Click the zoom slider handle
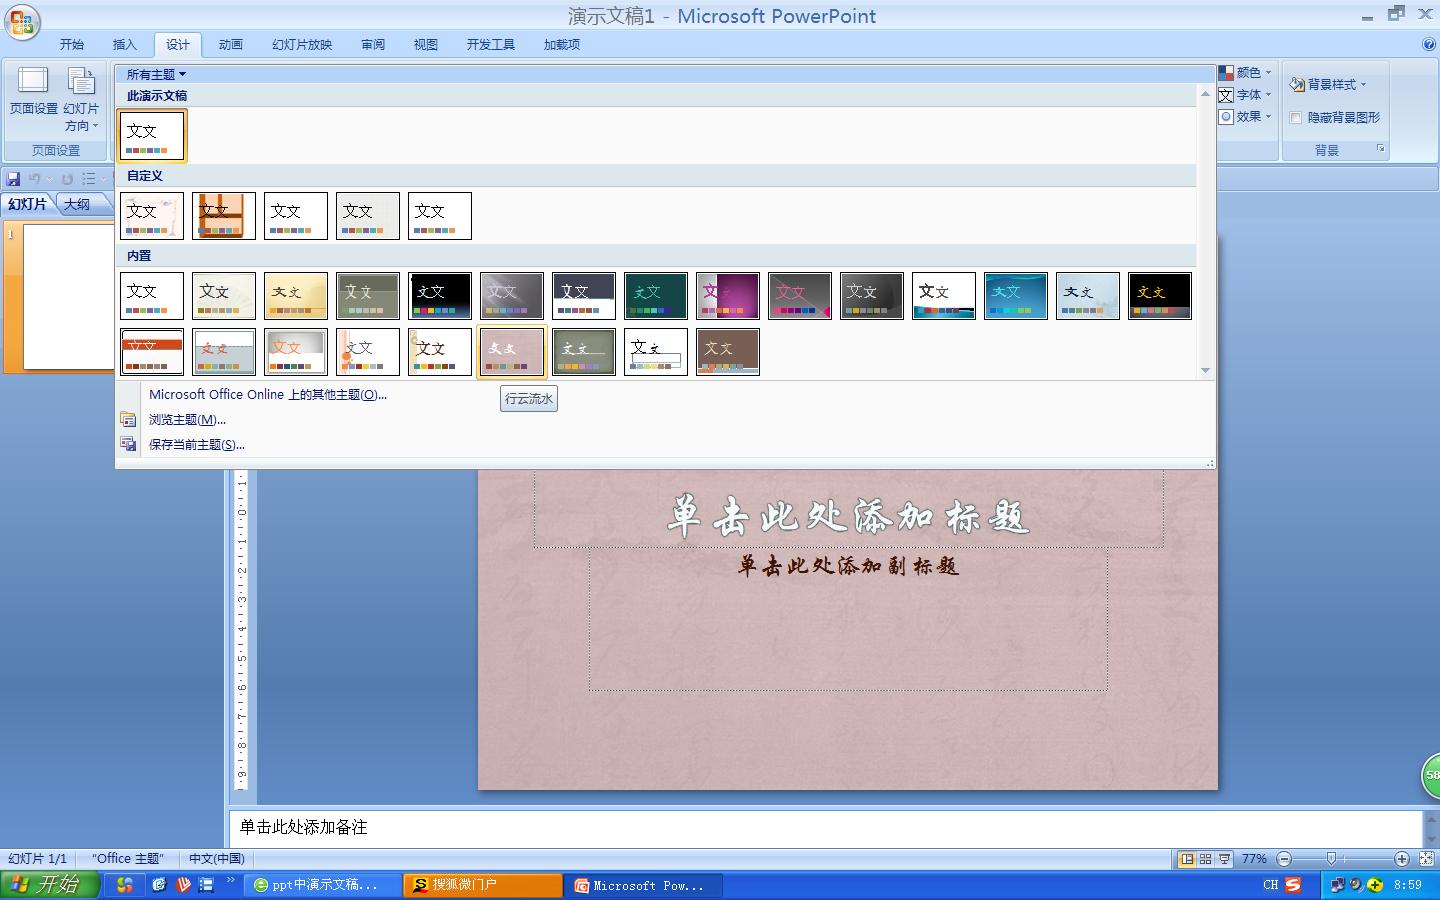This screenshot has height=900, width=1440. (1331, 859)
